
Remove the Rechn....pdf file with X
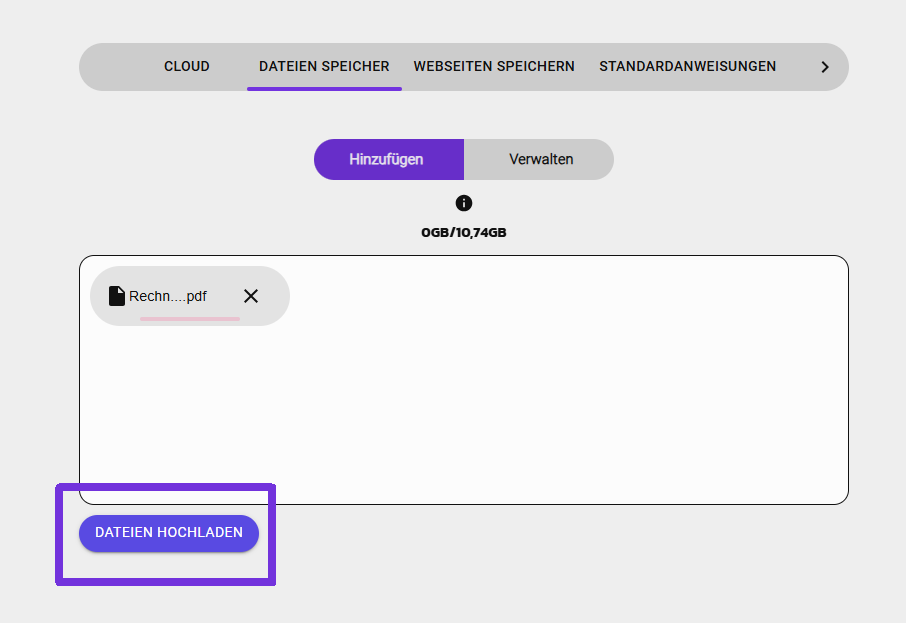(251, 296)
